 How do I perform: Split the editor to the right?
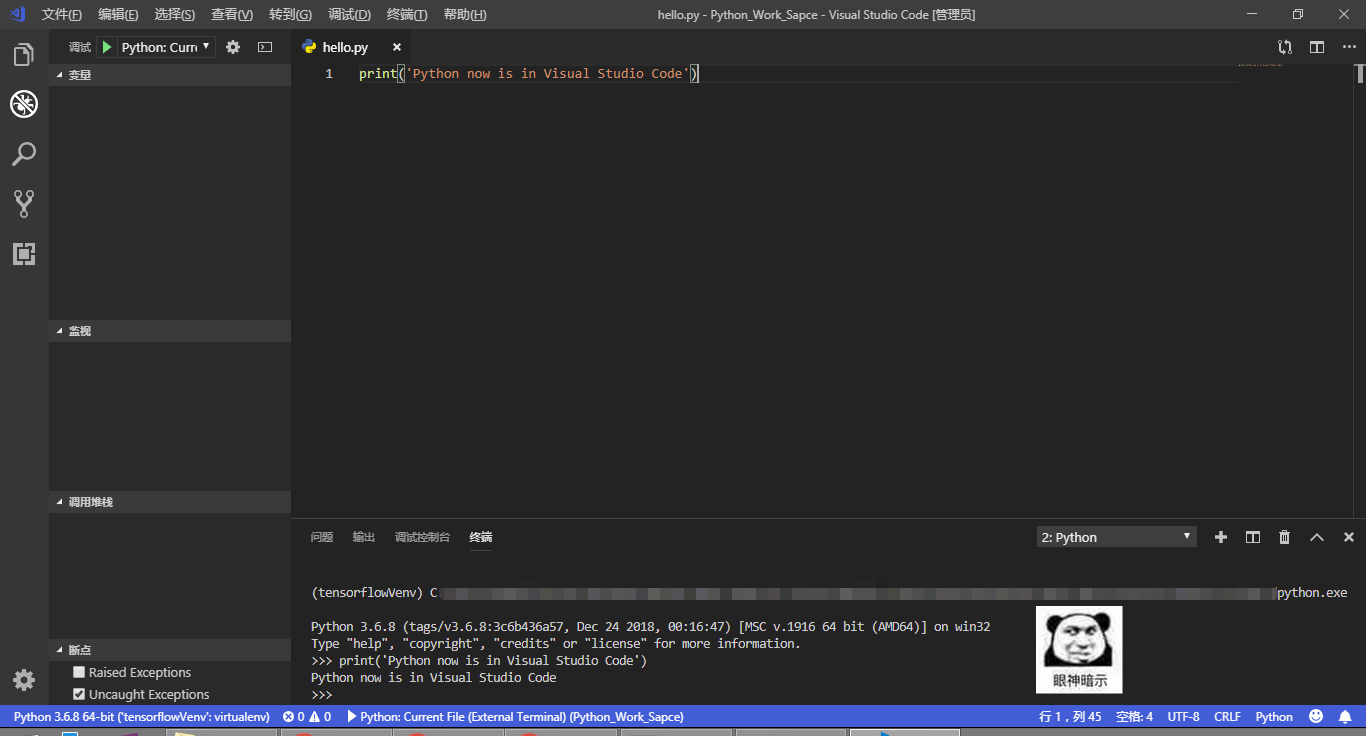click(1317, 47)
